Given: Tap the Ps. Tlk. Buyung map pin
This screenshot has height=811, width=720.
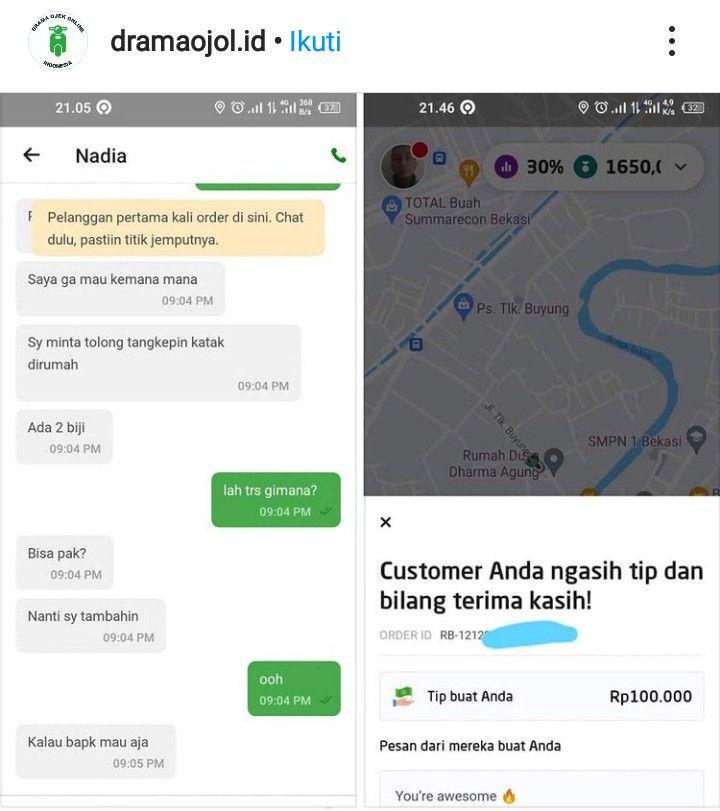Looking at the screenshot, I should coord(463,306).
